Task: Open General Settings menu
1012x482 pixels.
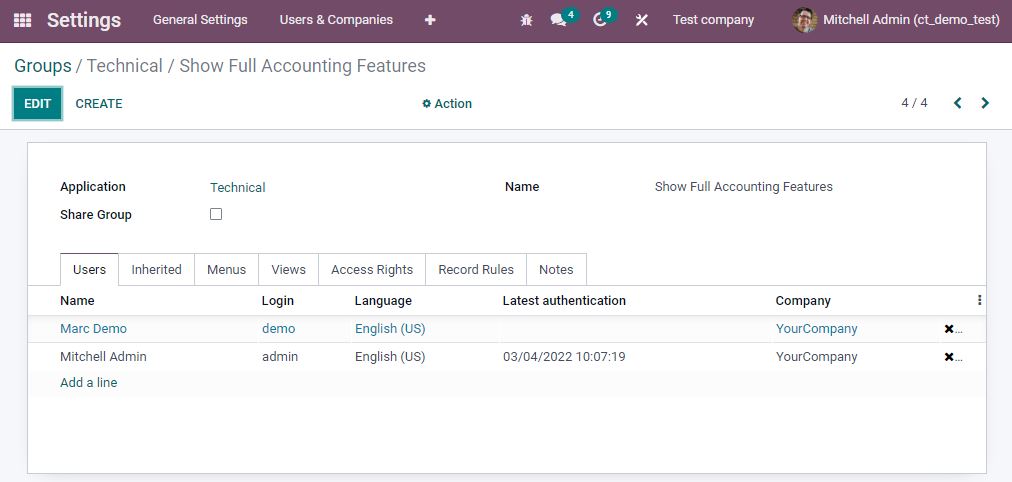Action: (x=200, y=20)
